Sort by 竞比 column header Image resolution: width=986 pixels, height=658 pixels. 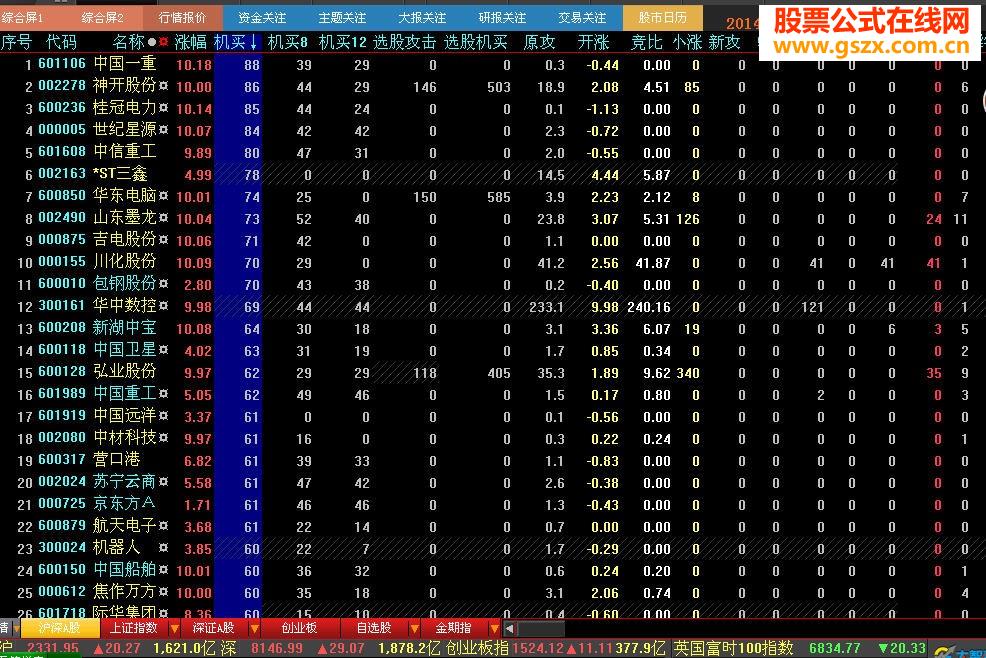646,42
